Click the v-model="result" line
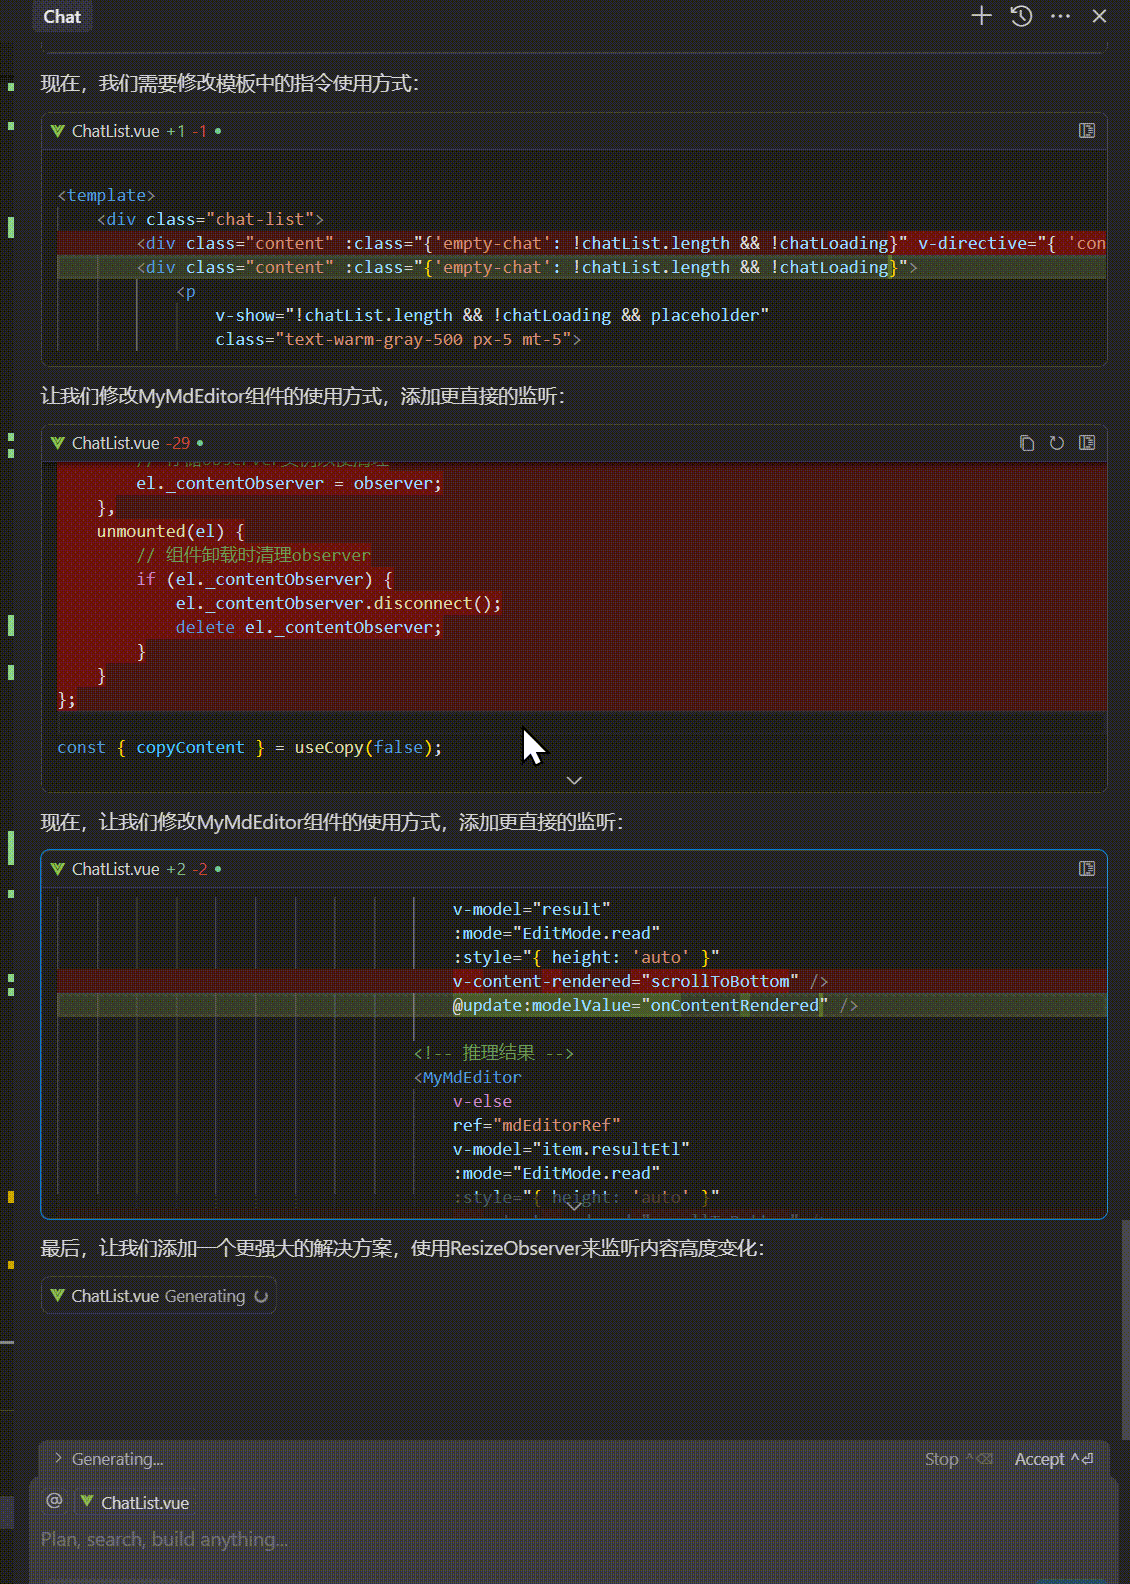The height and width of the screenshot is (1584, 1130). [x=531, y=909]
